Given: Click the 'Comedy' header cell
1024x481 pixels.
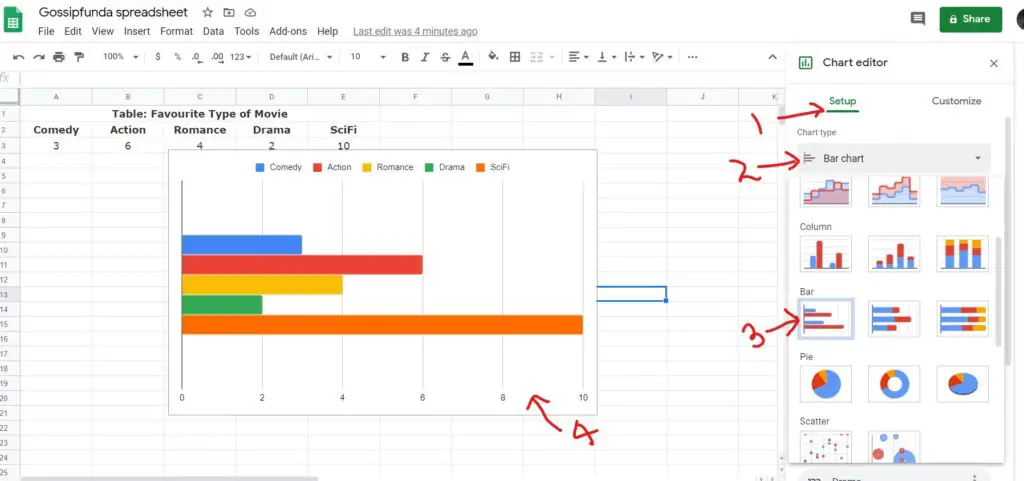Looking at the screenshot, I should click(56, 130).
